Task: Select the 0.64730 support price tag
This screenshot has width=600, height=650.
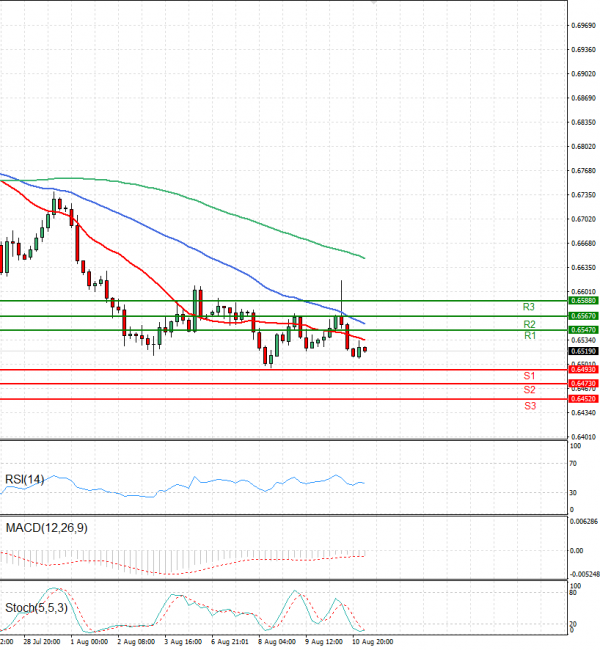Action: pyautogui.click(x=583, y=384)
